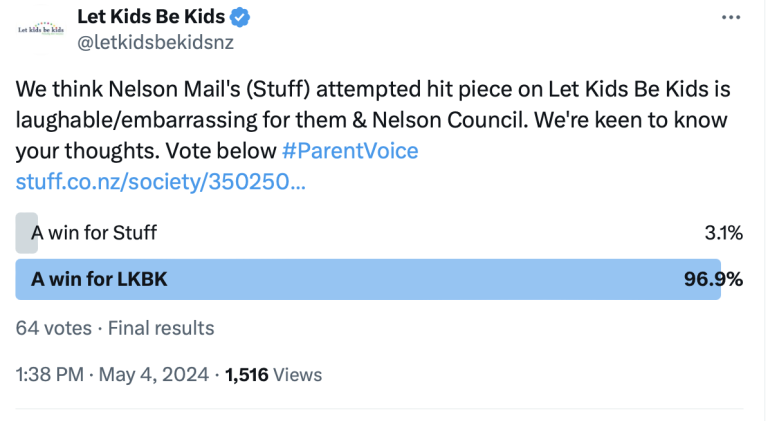Select the "A win for LKBK" poll option
Viewport: 768px width, 421px height.
[x=100, y=279]
